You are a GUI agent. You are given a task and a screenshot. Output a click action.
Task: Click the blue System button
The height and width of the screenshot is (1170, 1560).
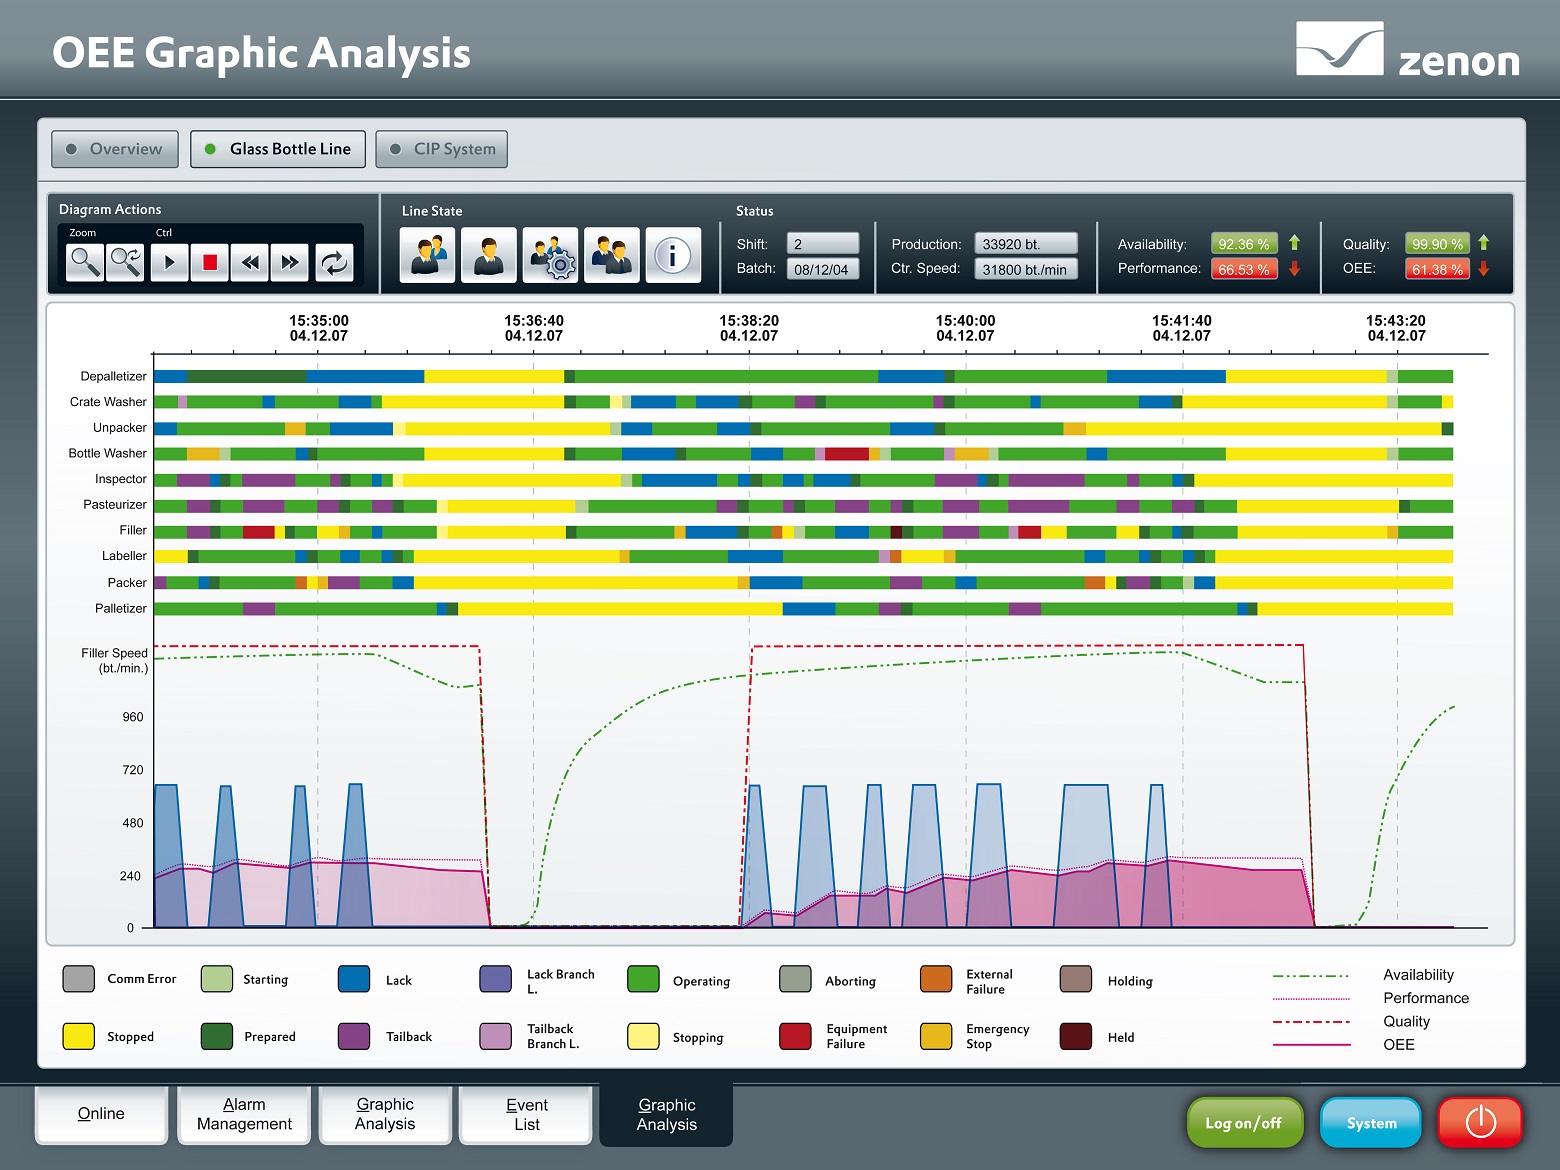click(1371, 1122)
